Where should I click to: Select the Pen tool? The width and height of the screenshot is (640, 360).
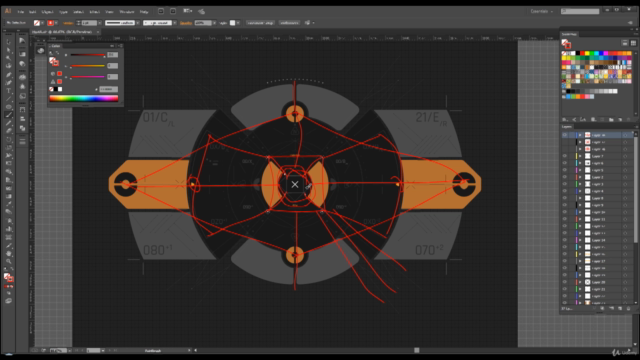coord(9,74)
